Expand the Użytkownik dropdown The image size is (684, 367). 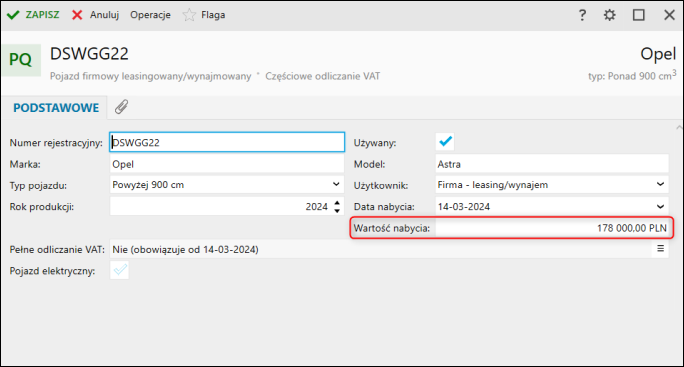coord(660,185)
